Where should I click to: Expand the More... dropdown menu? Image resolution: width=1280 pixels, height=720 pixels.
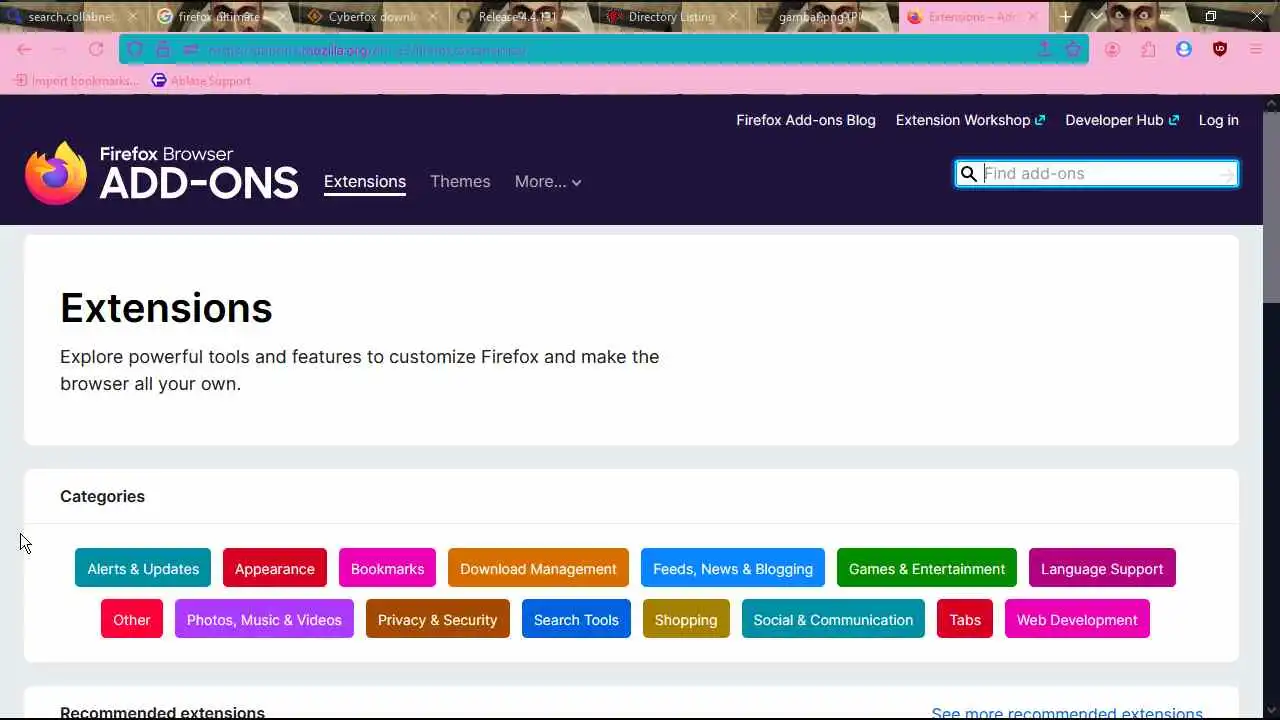pos(548,181)
